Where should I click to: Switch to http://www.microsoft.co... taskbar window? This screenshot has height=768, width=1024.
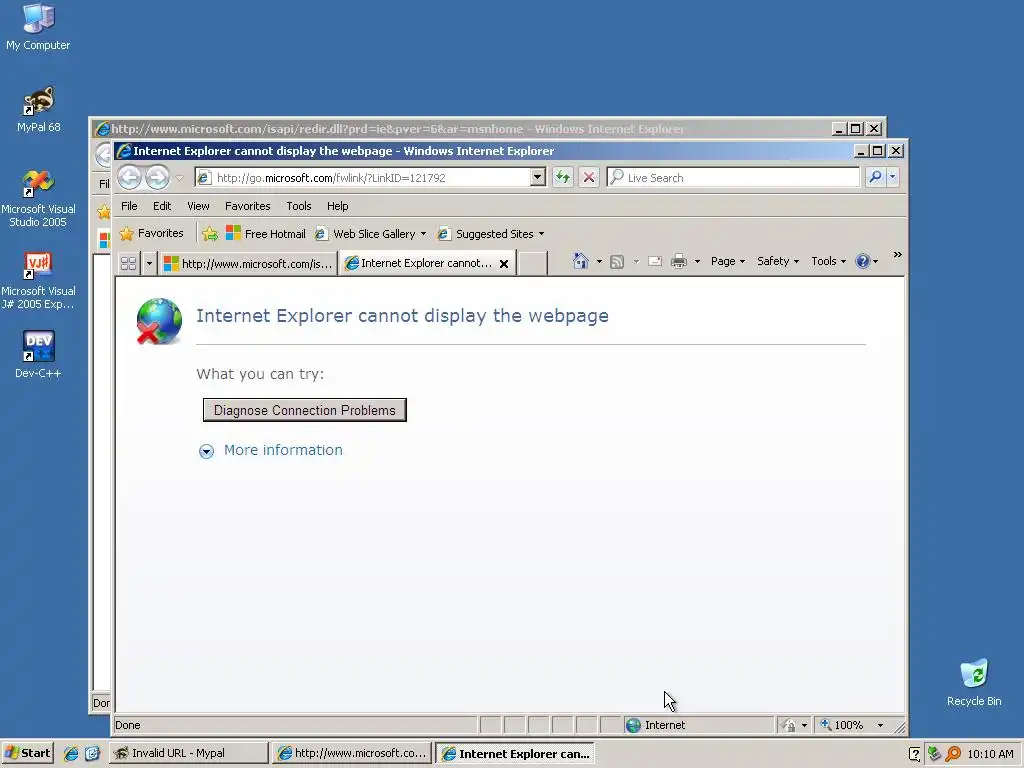point(352,753)
